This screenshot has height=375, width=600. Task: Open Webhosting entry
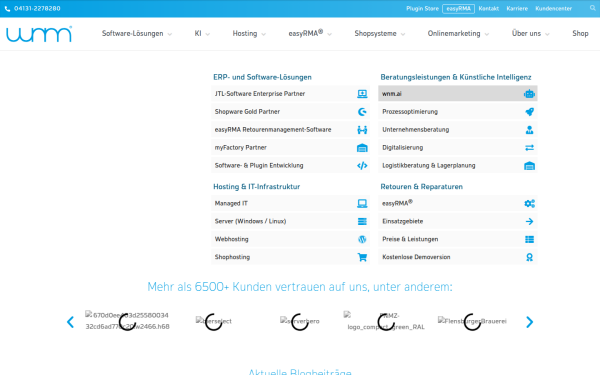tap(290, 240)
